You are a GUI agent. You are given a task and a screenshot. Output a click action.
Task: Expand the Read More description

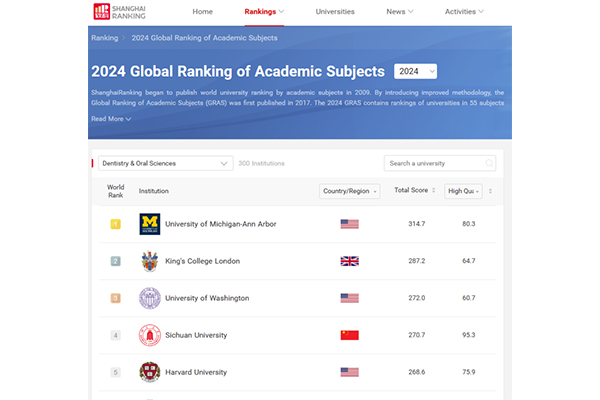coord(111,119)
